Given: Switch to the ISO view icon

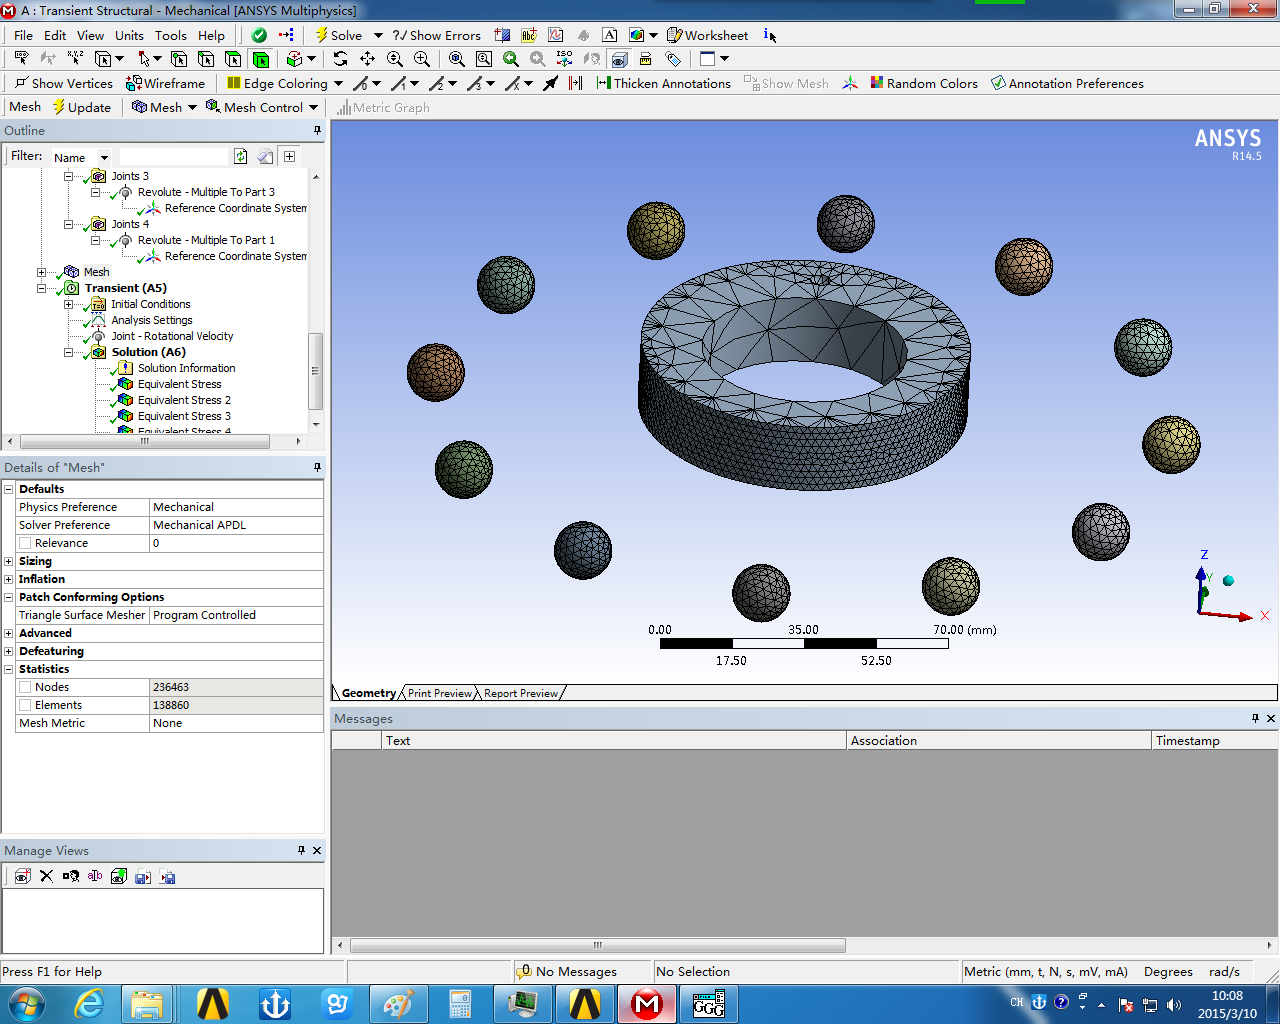Looking at the screenshot, I should click(565, 59).
